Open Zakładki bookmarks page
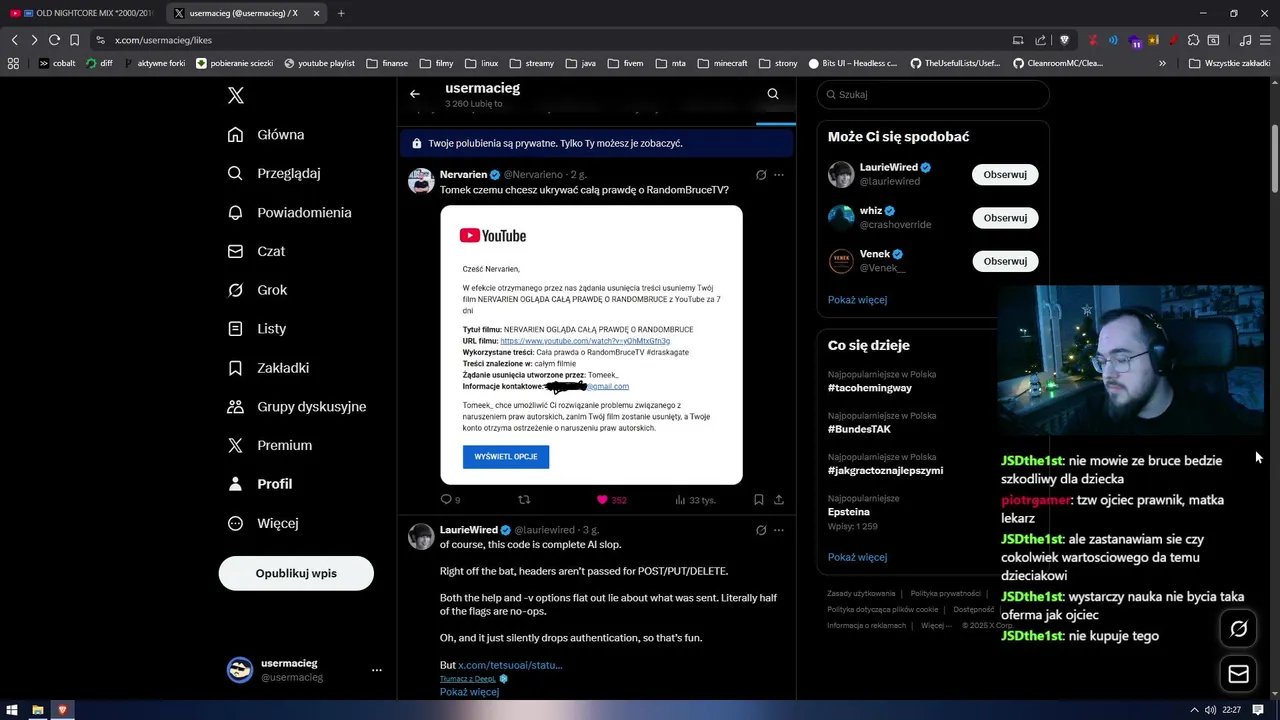Screen dimensions: 1280x720 (268, 368)
